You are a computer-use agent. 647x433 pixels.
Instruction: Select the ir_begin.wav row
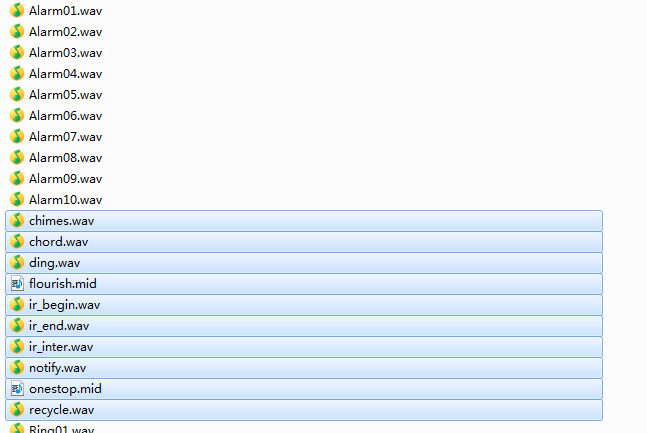point(304,305)
